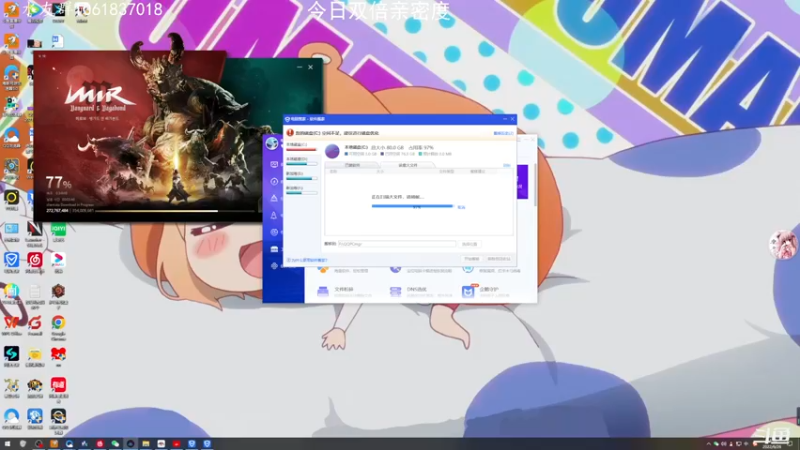Screen dimensions: 800x450
Task: Click the round anime avatar near the right screen edge
Action: pyautogui.click(x=783, y=244)
